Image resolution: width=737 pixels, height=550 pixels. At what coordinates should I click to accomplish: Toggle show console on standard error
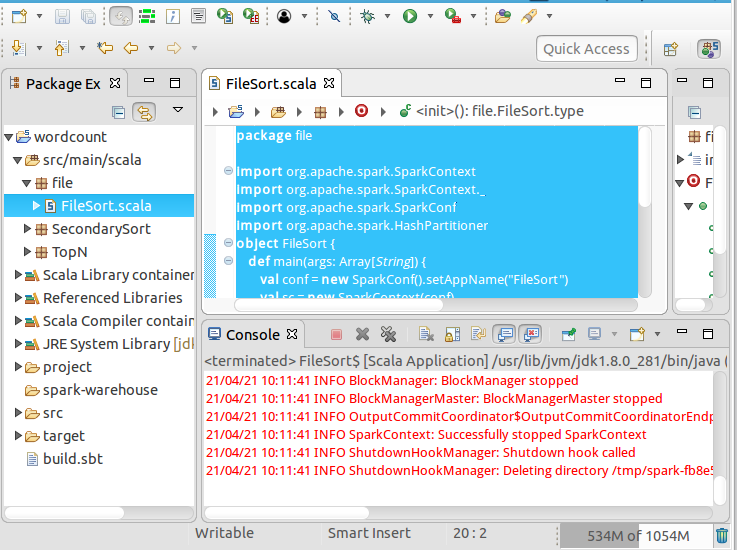tap(530, 335)
